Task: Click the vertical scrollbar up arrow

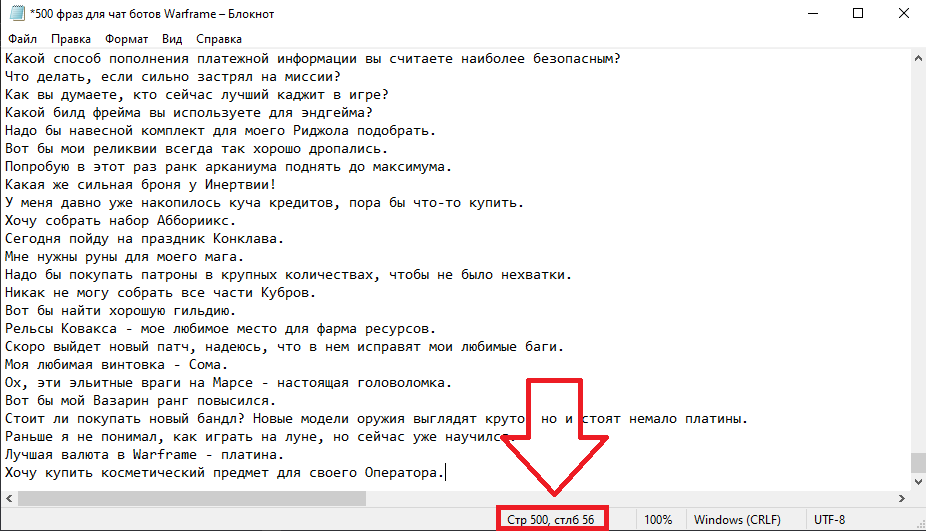Action: click(918, 58)
